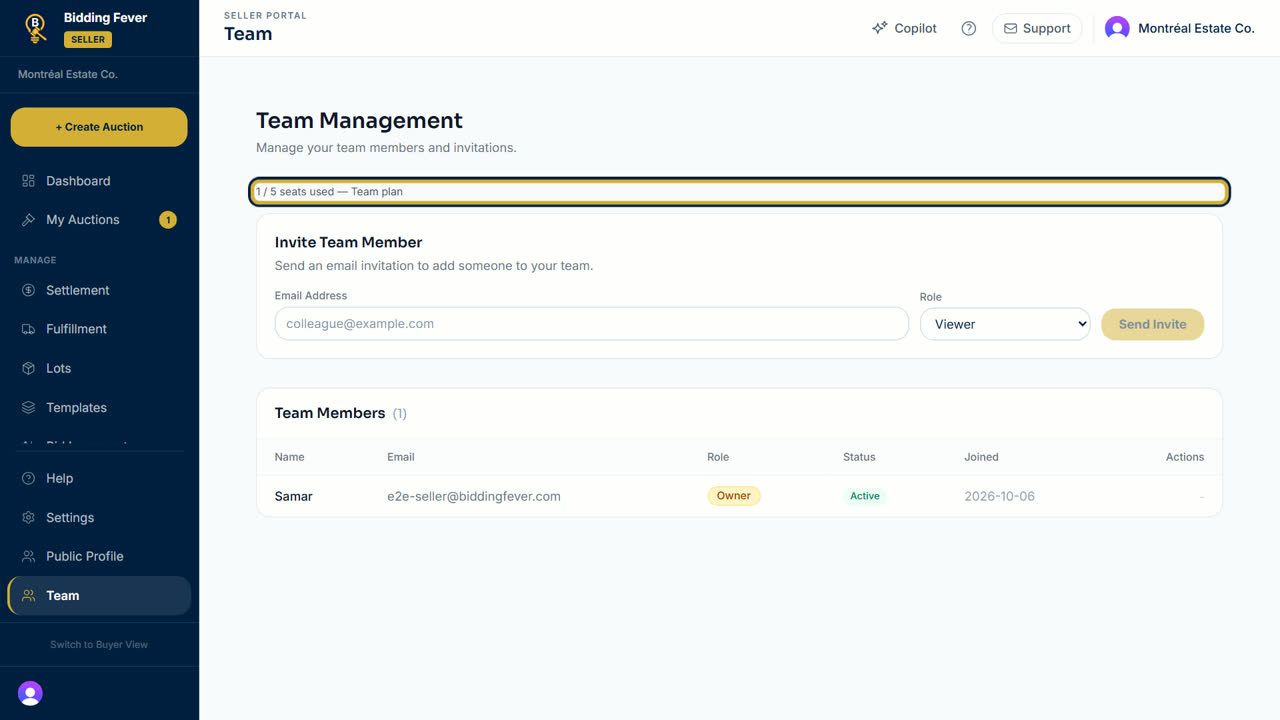Click the purple avatar at sidebar bottom
The image size is (1280, 720).
(x=30, y=693)
